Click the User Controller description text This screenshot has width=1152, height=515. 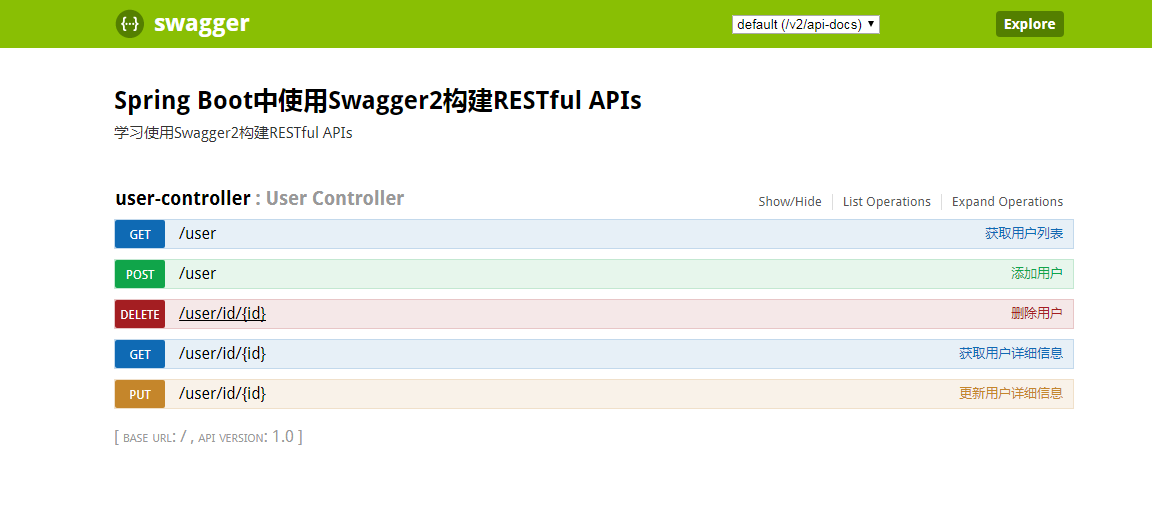point(334,198)
